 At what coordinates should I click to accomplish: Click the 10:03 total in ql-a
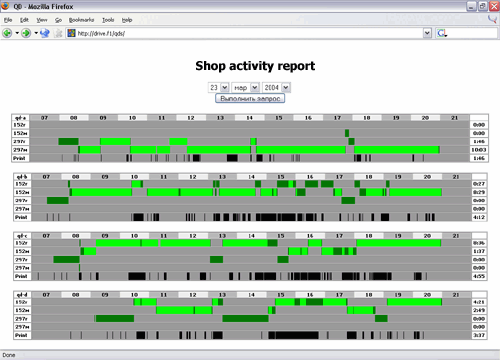479,150
